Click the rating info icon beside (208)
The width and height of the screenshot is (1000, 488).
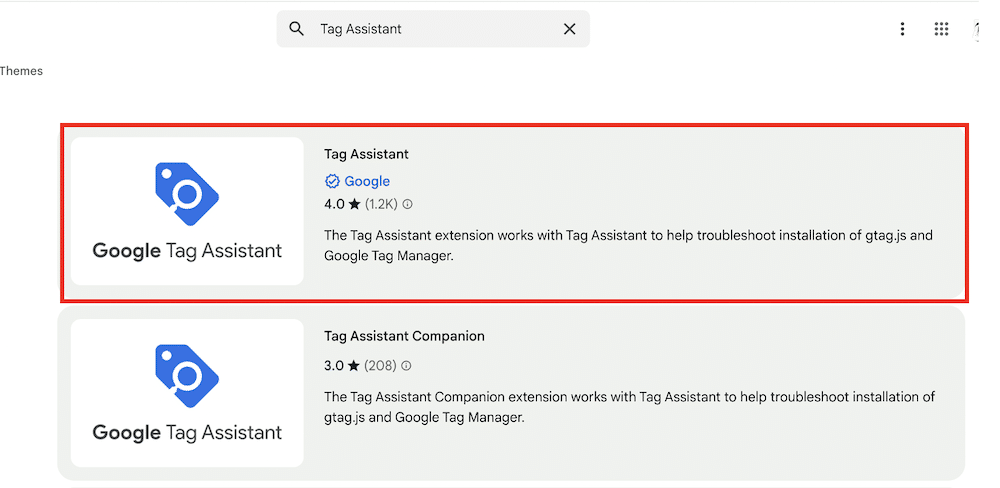pos(407,366)
